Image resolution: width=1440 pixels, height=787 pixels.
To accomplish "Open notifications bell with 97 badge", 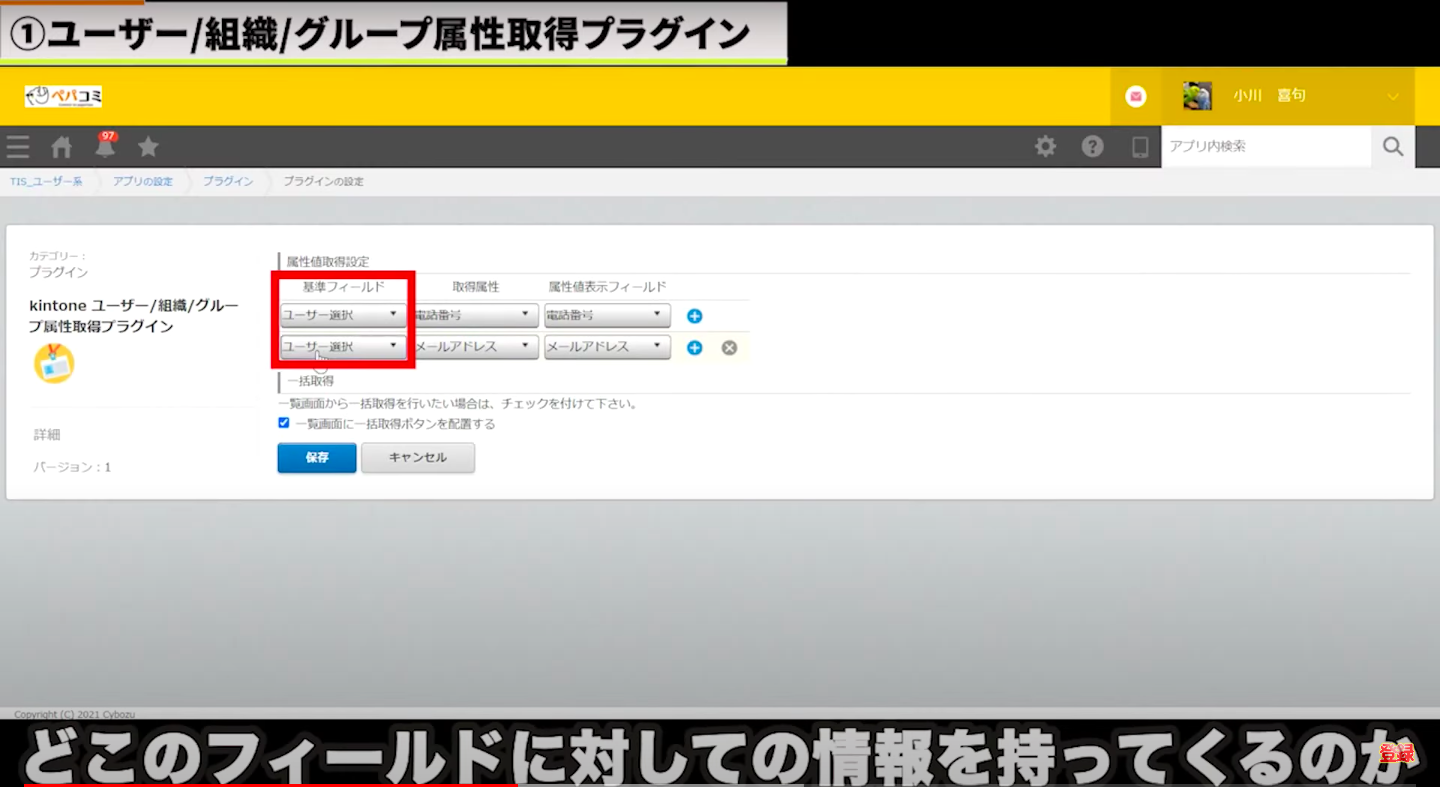I will pyautogui.click(x=105, y=146).
